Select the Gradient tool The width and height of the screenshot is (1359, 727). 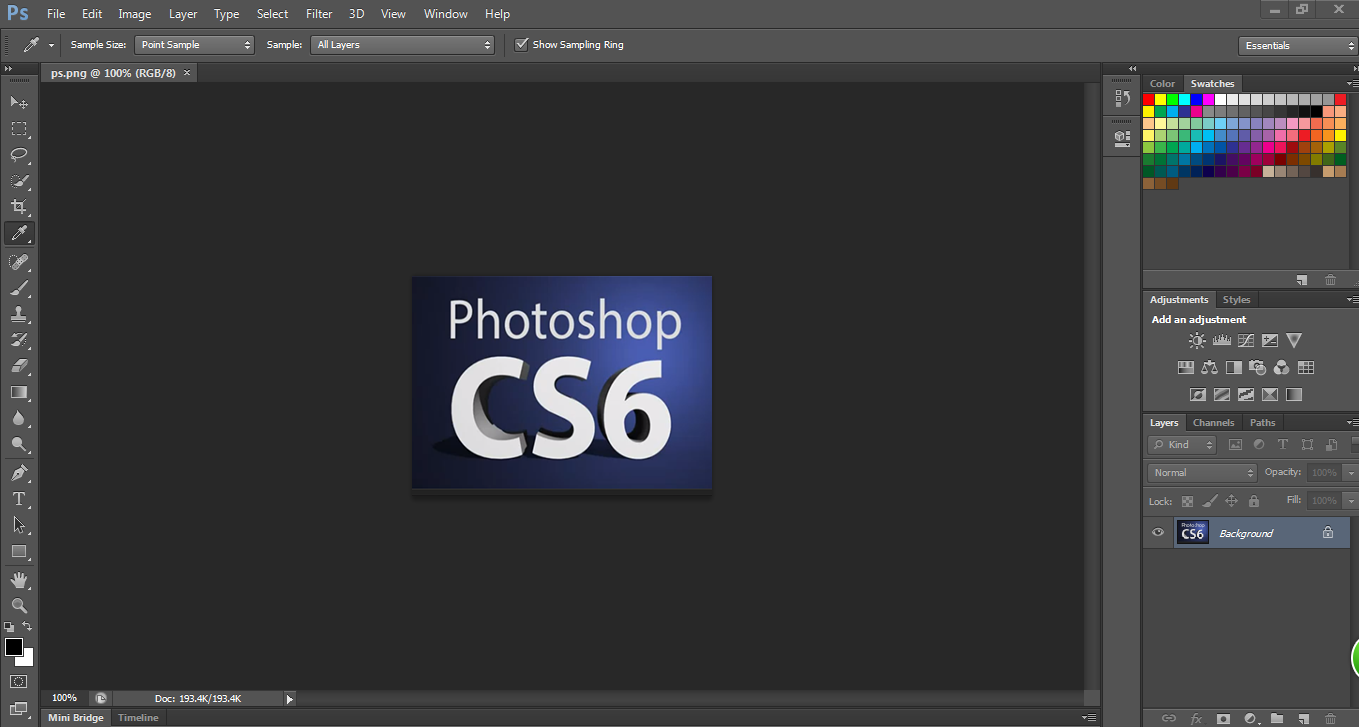pos(19,392)
